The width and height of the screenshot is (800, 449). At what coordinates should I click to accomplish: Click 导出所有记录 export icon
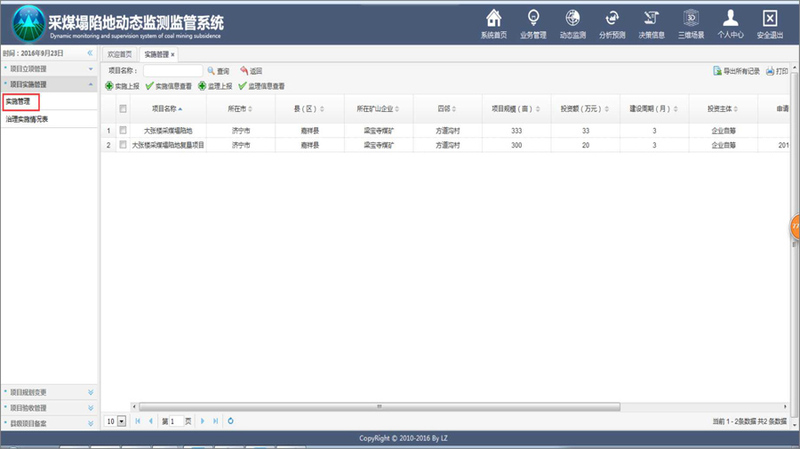pos(717,71)
